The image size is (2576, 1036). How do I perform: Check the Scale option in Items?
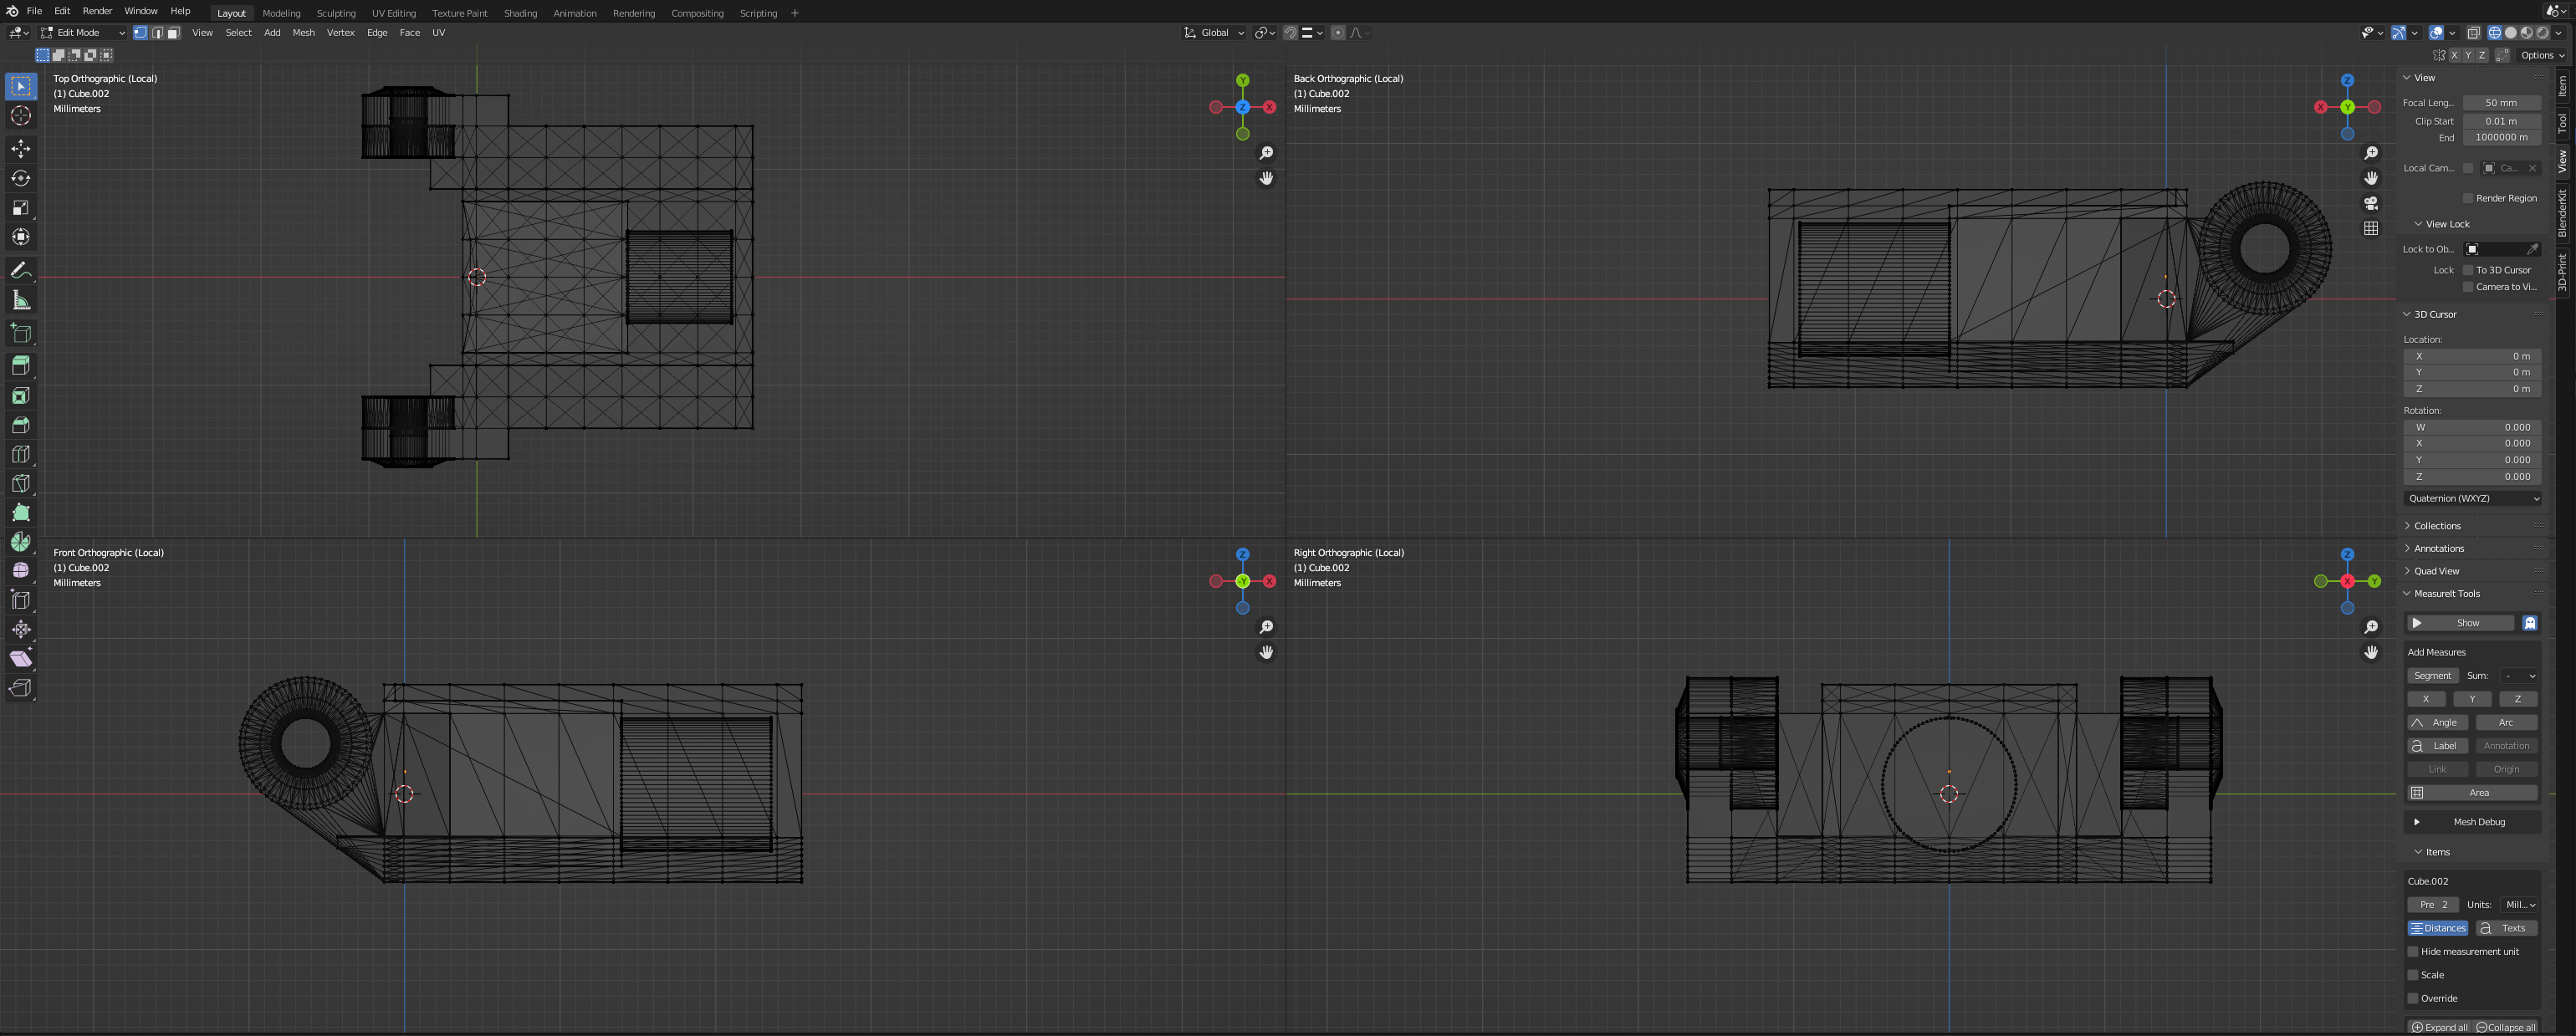(2413, 975)
